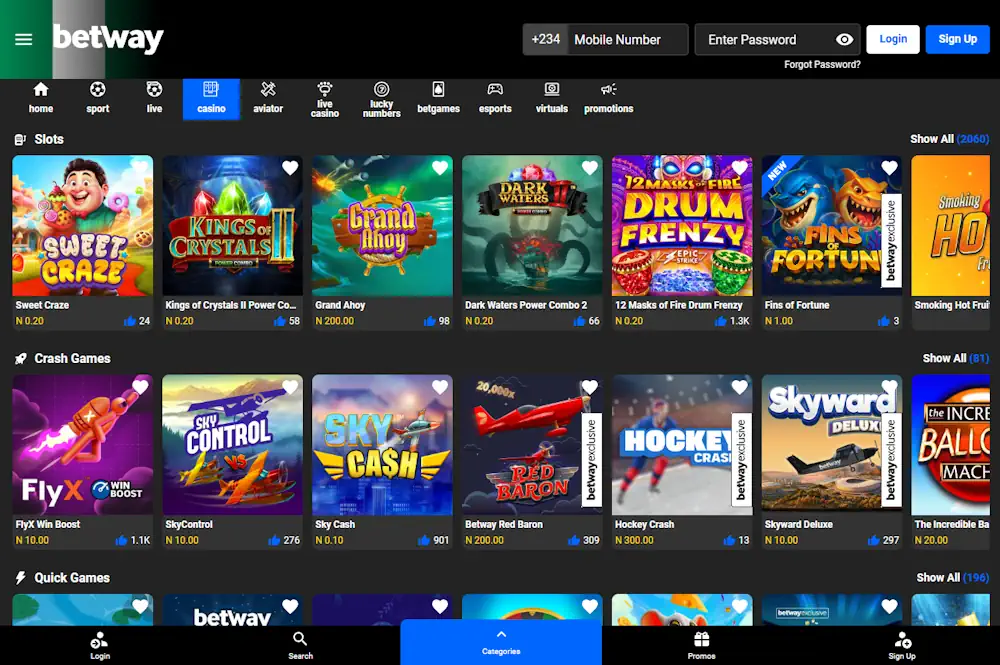The height and width of the screenshot is (665, 1000).
Task: Open the hamburger menu
Action: point(24,40)
